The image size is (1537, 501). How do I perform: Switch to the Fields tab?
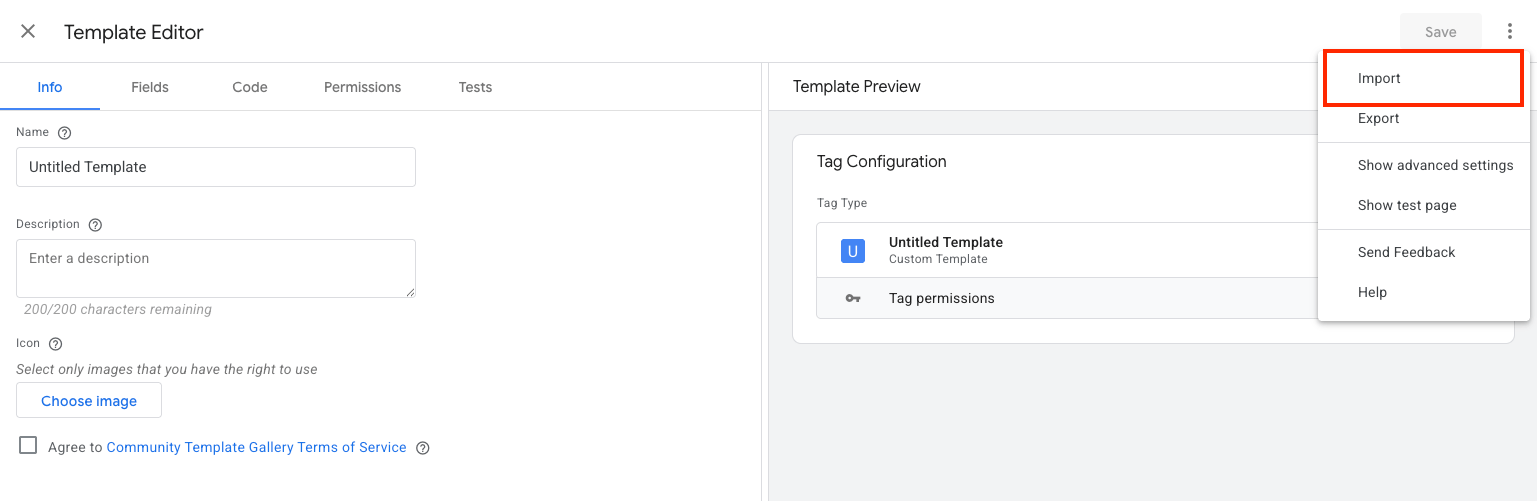(x=150, y=87)
